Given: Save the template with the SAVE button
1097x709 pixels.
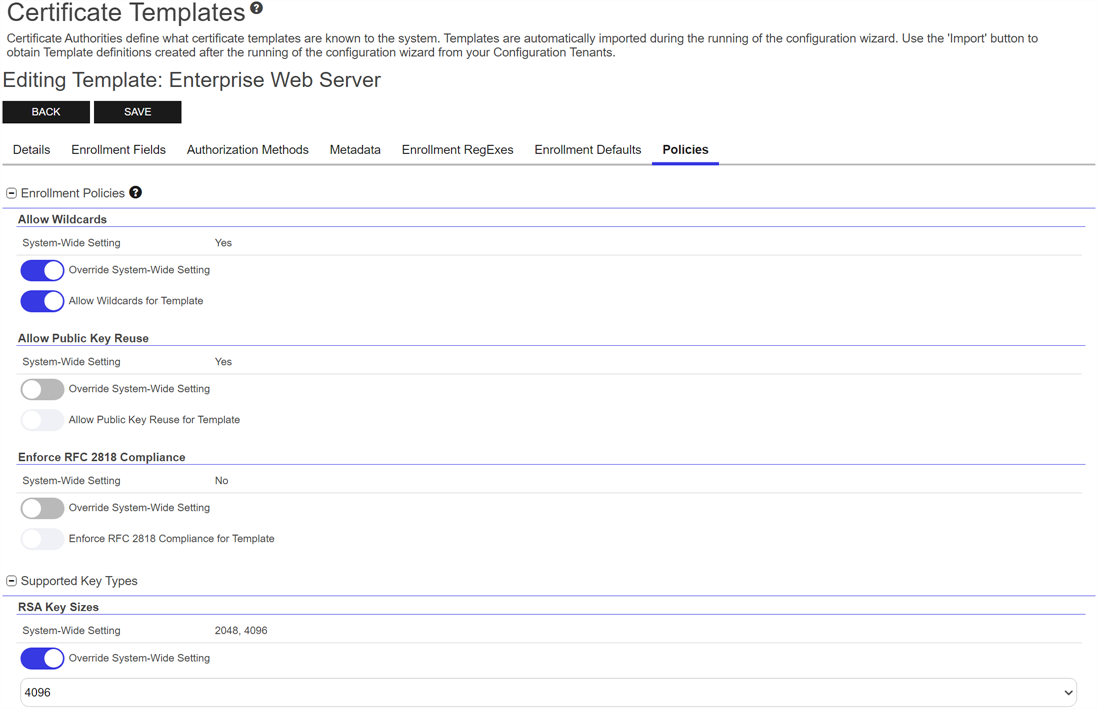Looking at the screenshot, I should tap(137, 112).
